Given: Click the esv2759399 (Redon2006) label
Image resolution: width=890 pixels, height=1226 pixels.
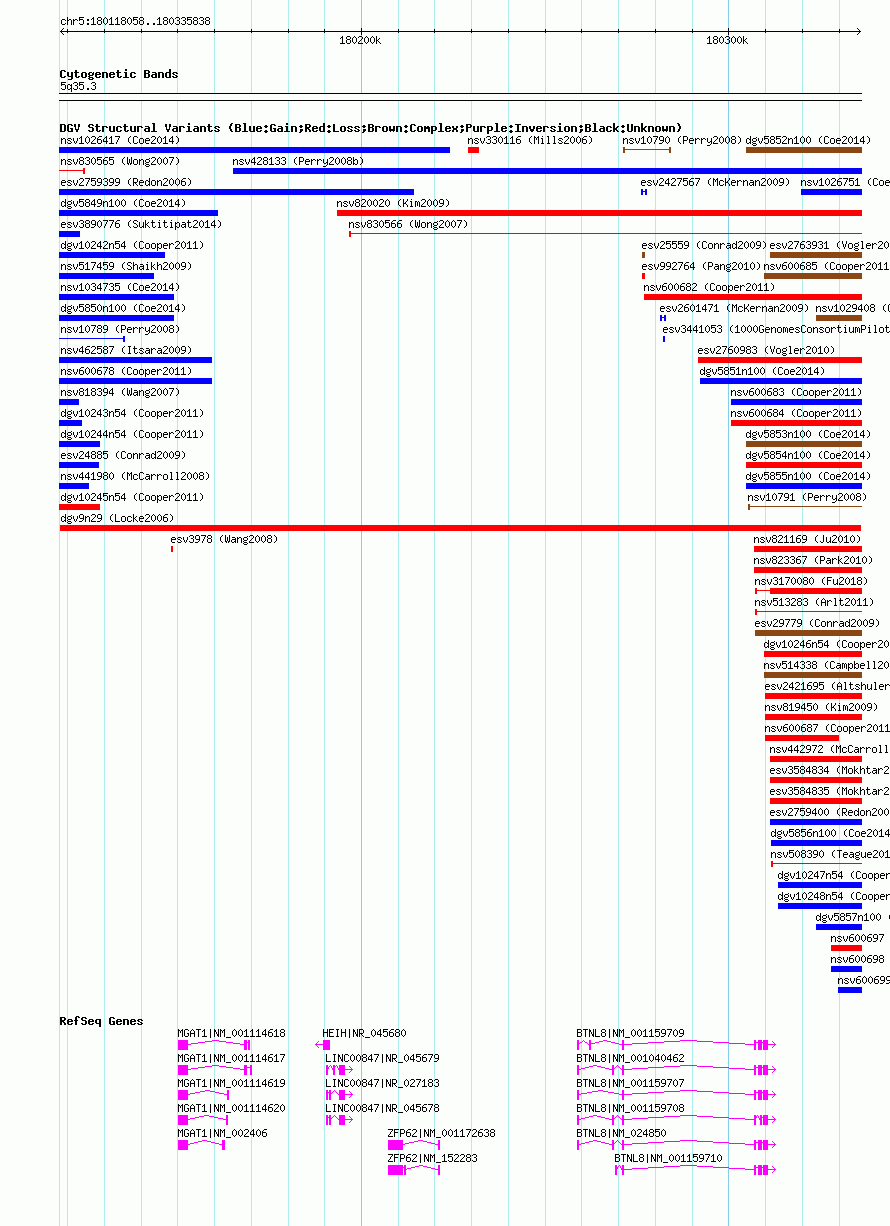Looking at the screenshot, I should [x=125, y=183].
